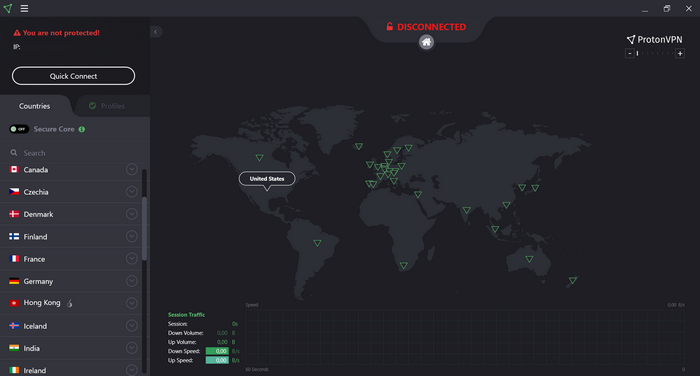Open the Secure Core info icon

tap(82, 129)
